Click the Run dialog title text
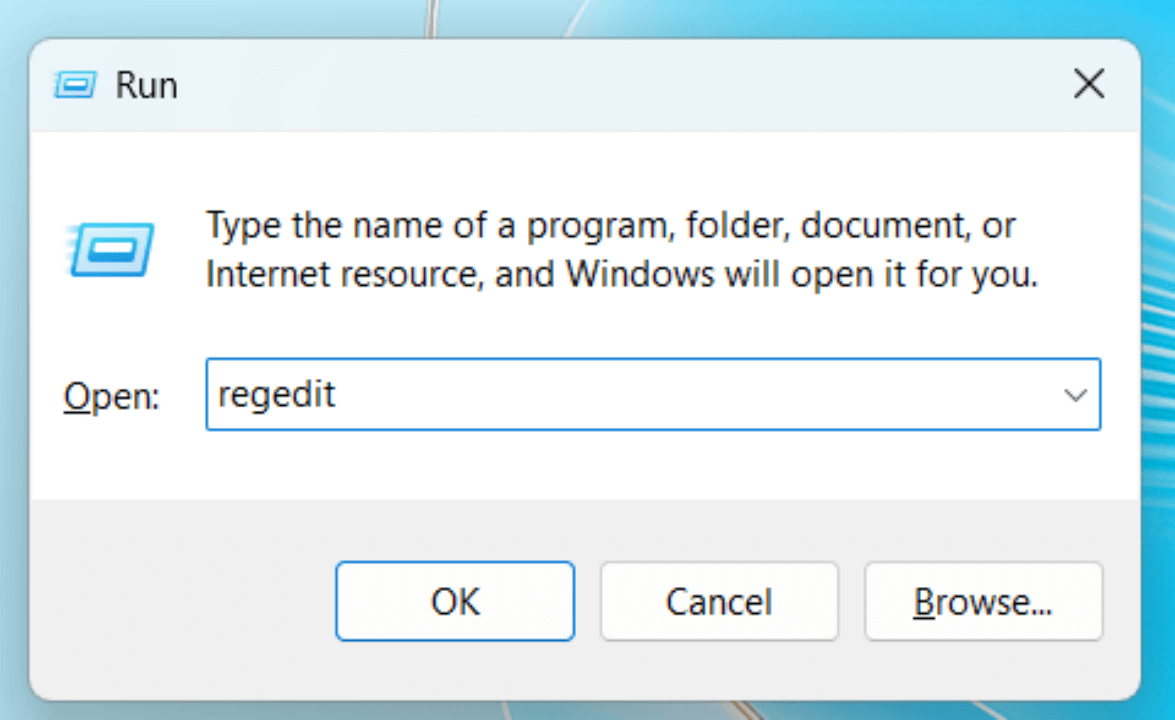 click(x=146, y=84)
